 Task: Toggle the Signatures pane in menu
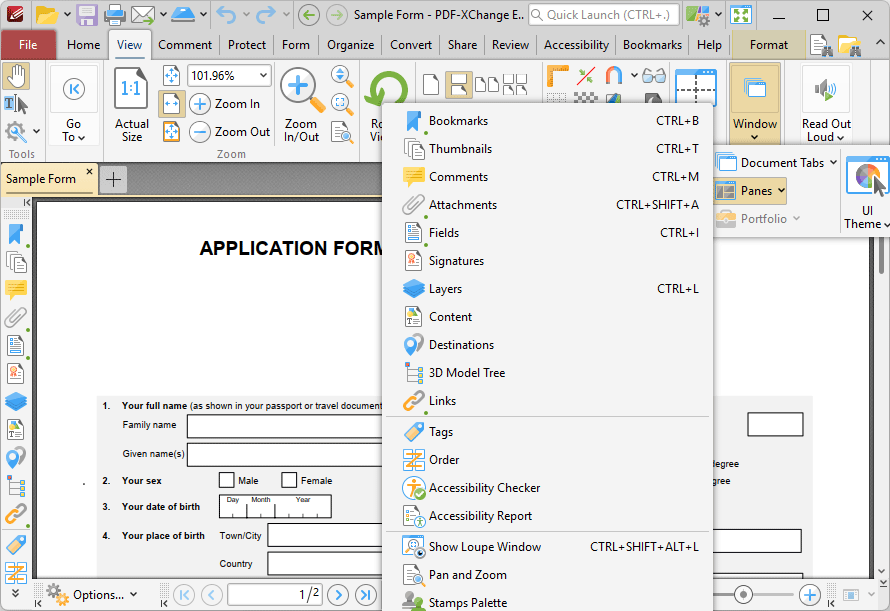(550, 261)
